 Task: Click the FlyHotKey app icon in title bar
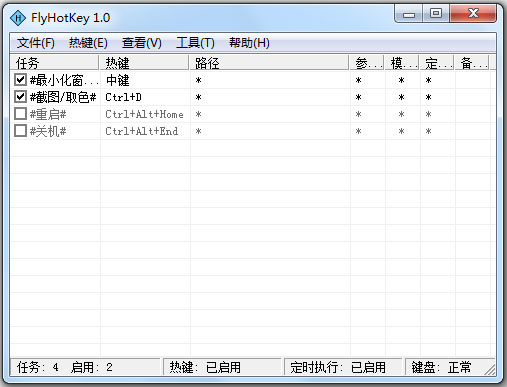[x=18, y=18]
